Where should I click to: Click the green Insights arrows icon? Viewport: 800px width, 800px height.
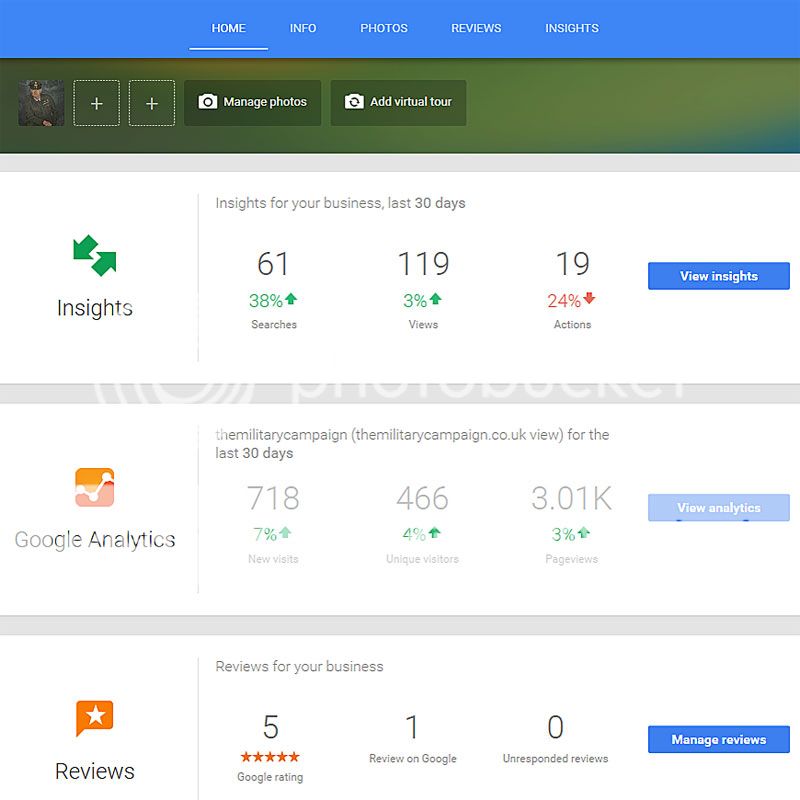[x=95, y=255]
